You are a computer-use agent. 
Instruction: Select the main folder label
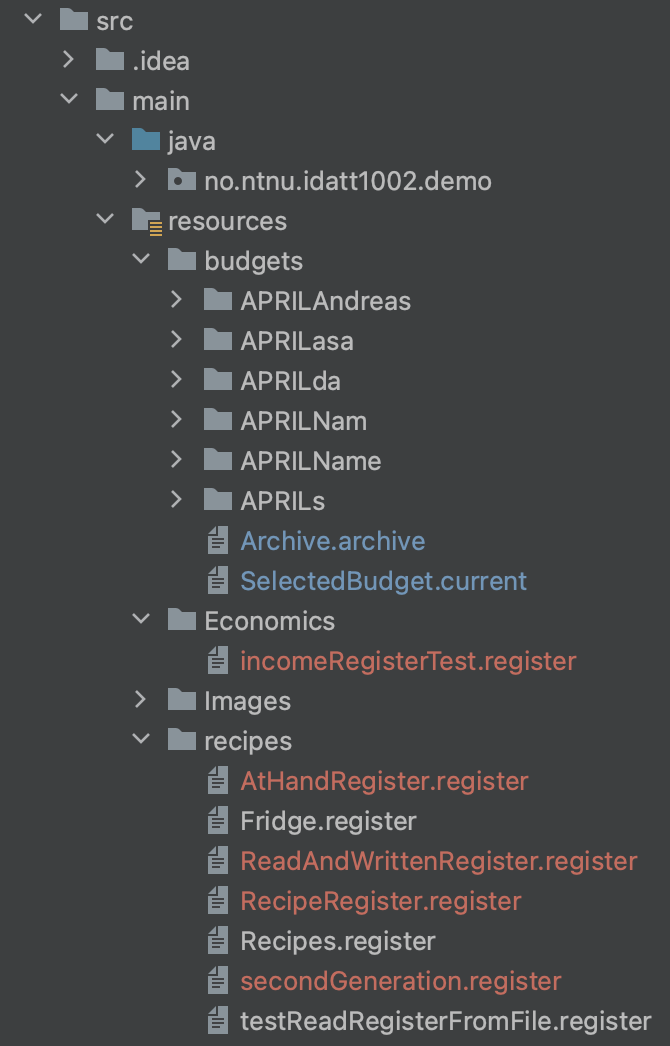click(161, 101)
